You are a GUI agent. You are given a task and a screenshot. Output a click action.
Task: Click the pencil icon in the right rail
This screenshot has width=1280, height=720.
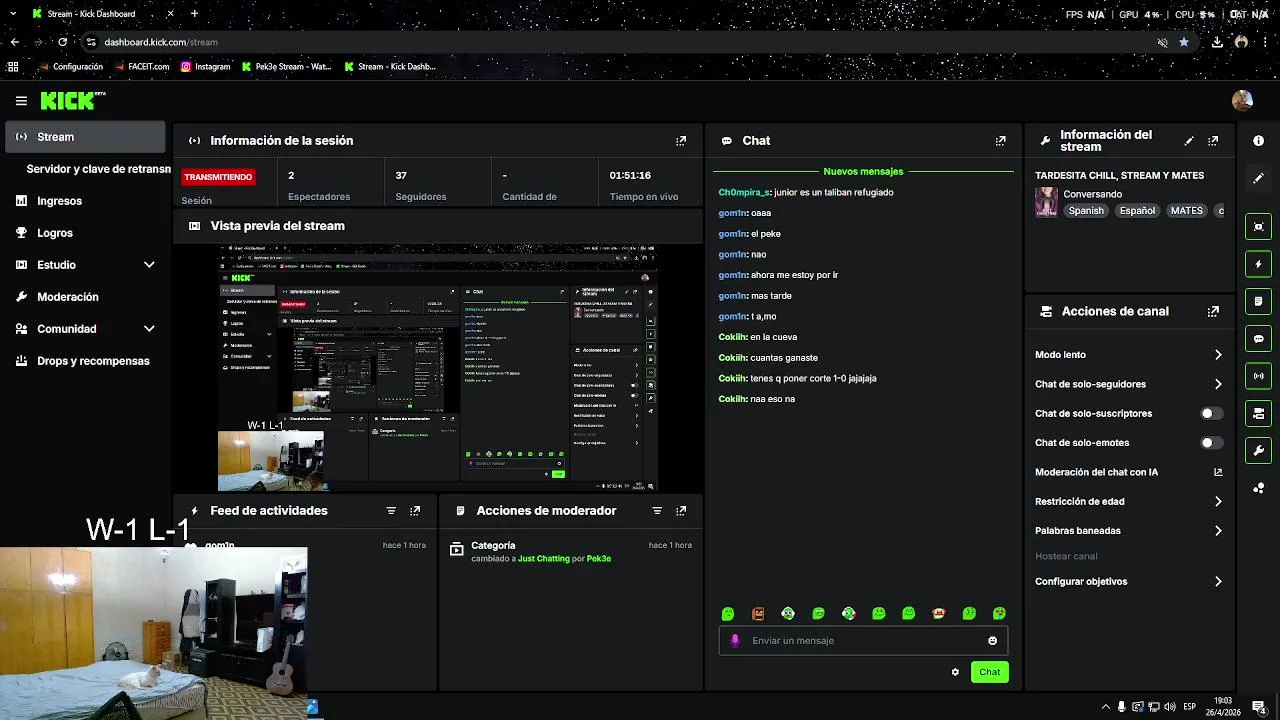[1258, 178]
